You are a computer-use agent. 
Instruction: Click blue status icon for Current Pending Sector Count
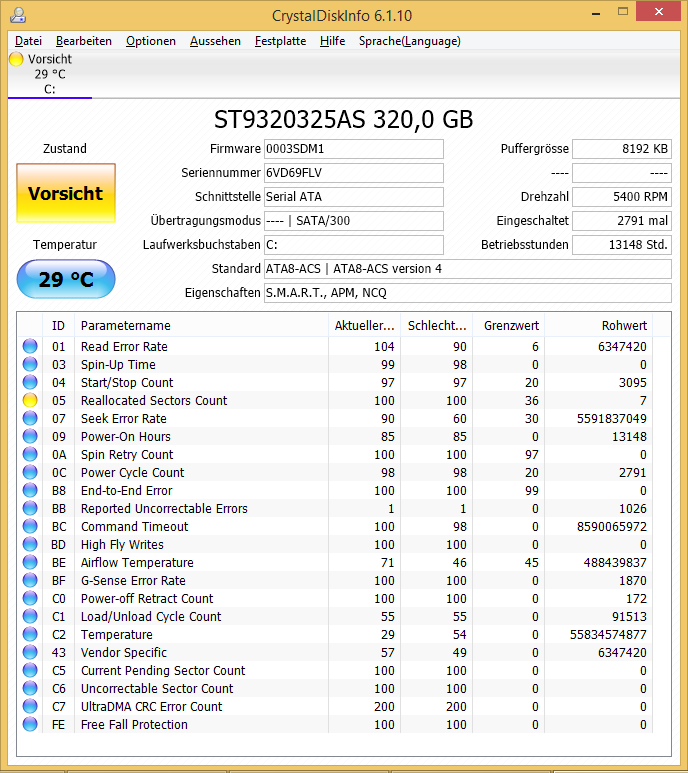(30, 670)
